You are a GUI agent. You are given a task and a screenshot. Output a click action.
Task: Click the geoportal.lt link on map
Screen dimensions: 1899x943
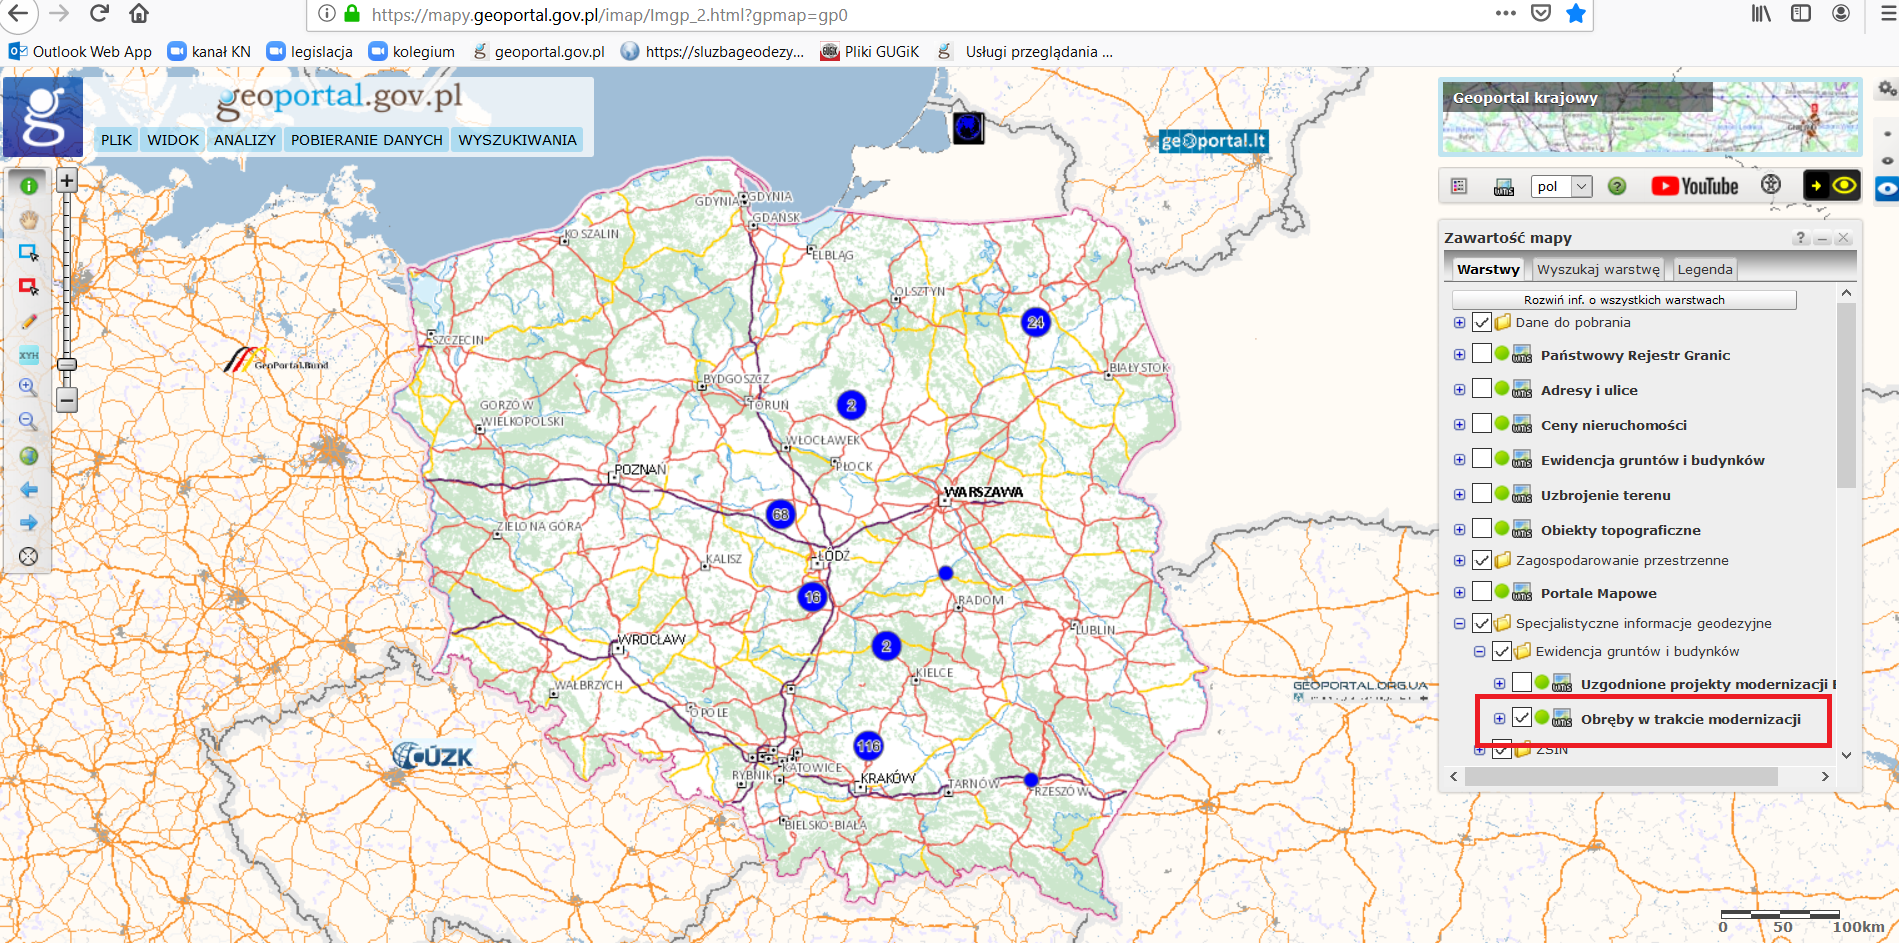pos(1213,141)
